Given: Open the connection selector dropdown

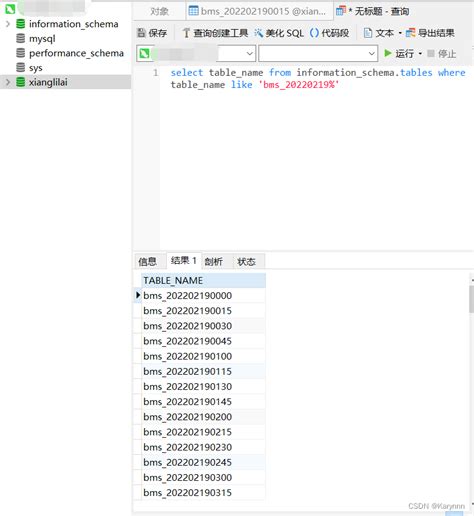Looking at the screenshot, I should (x=249, y=53).
